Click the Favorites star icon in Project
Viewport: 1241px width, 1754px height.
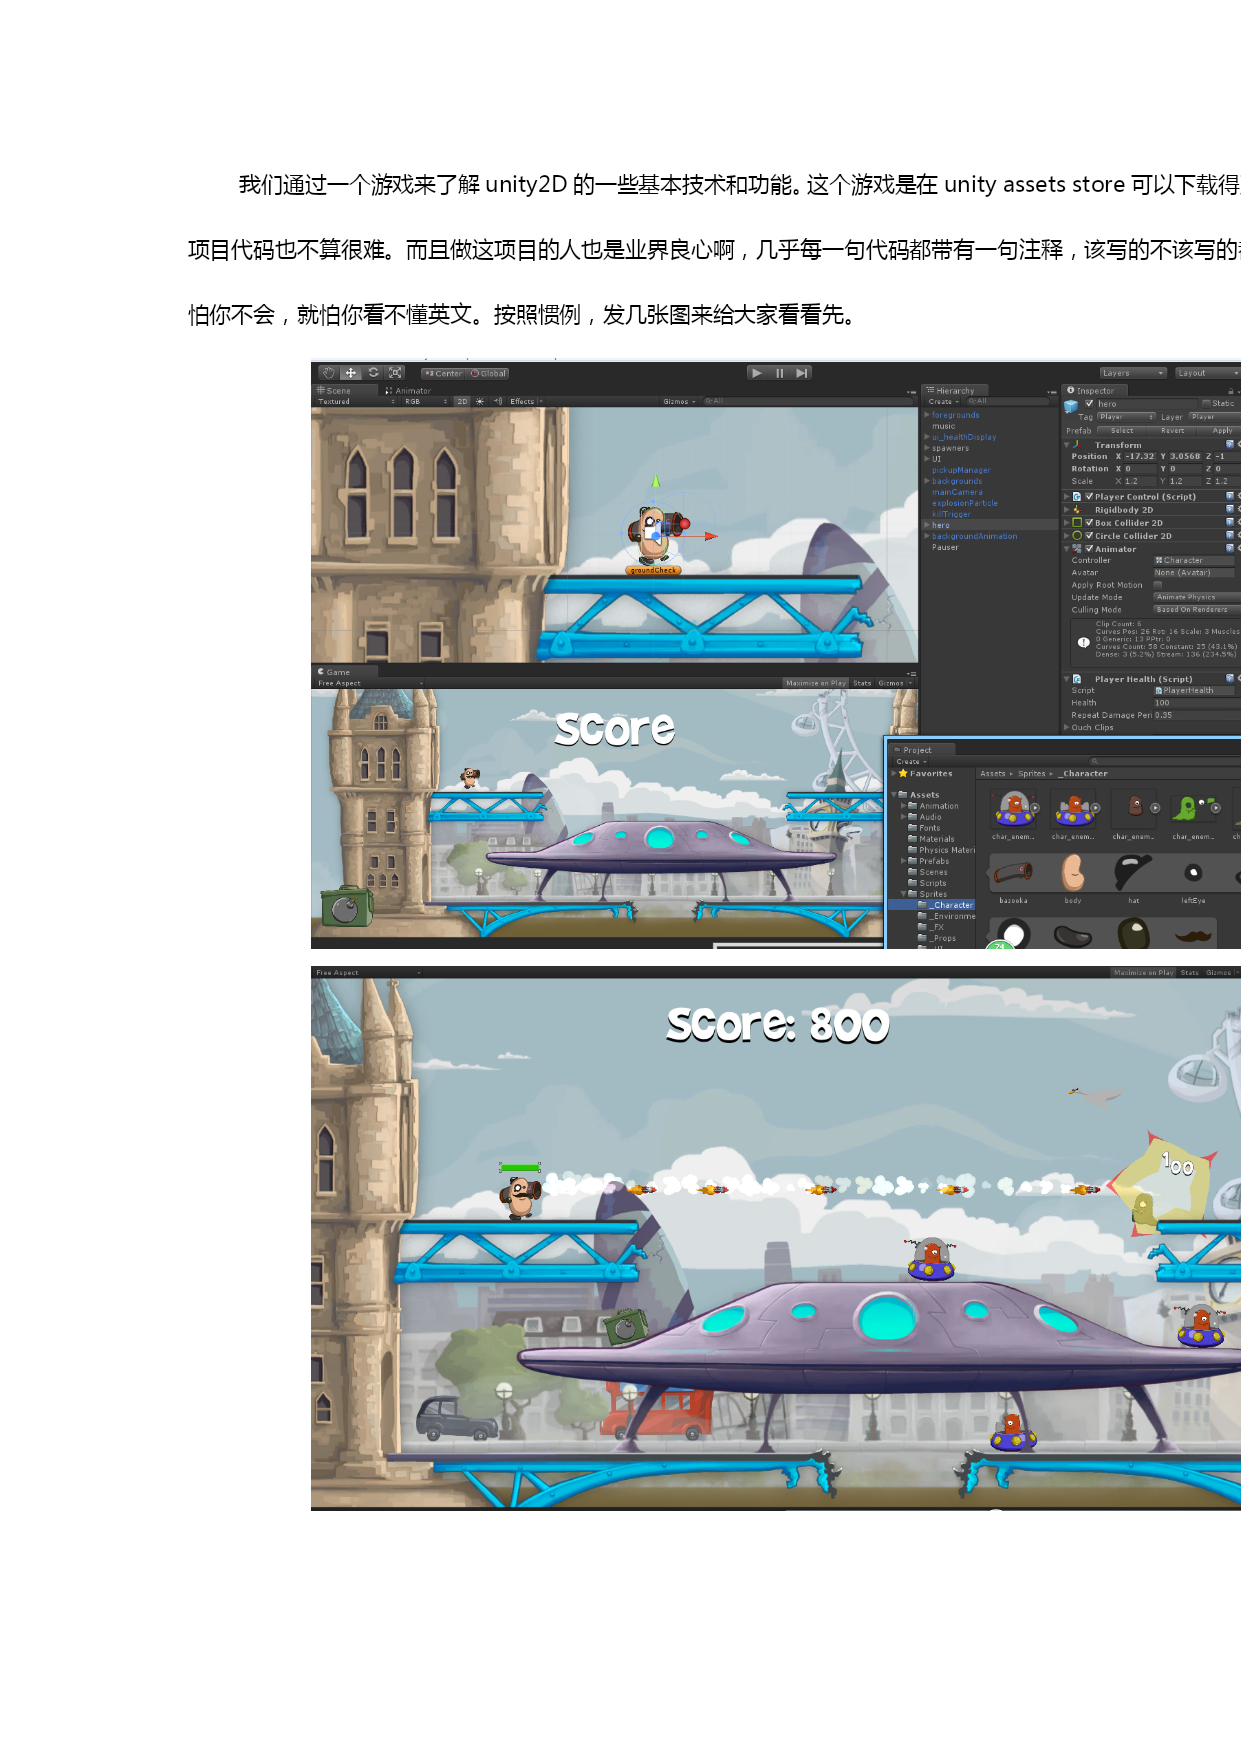(x=903, y=773)
